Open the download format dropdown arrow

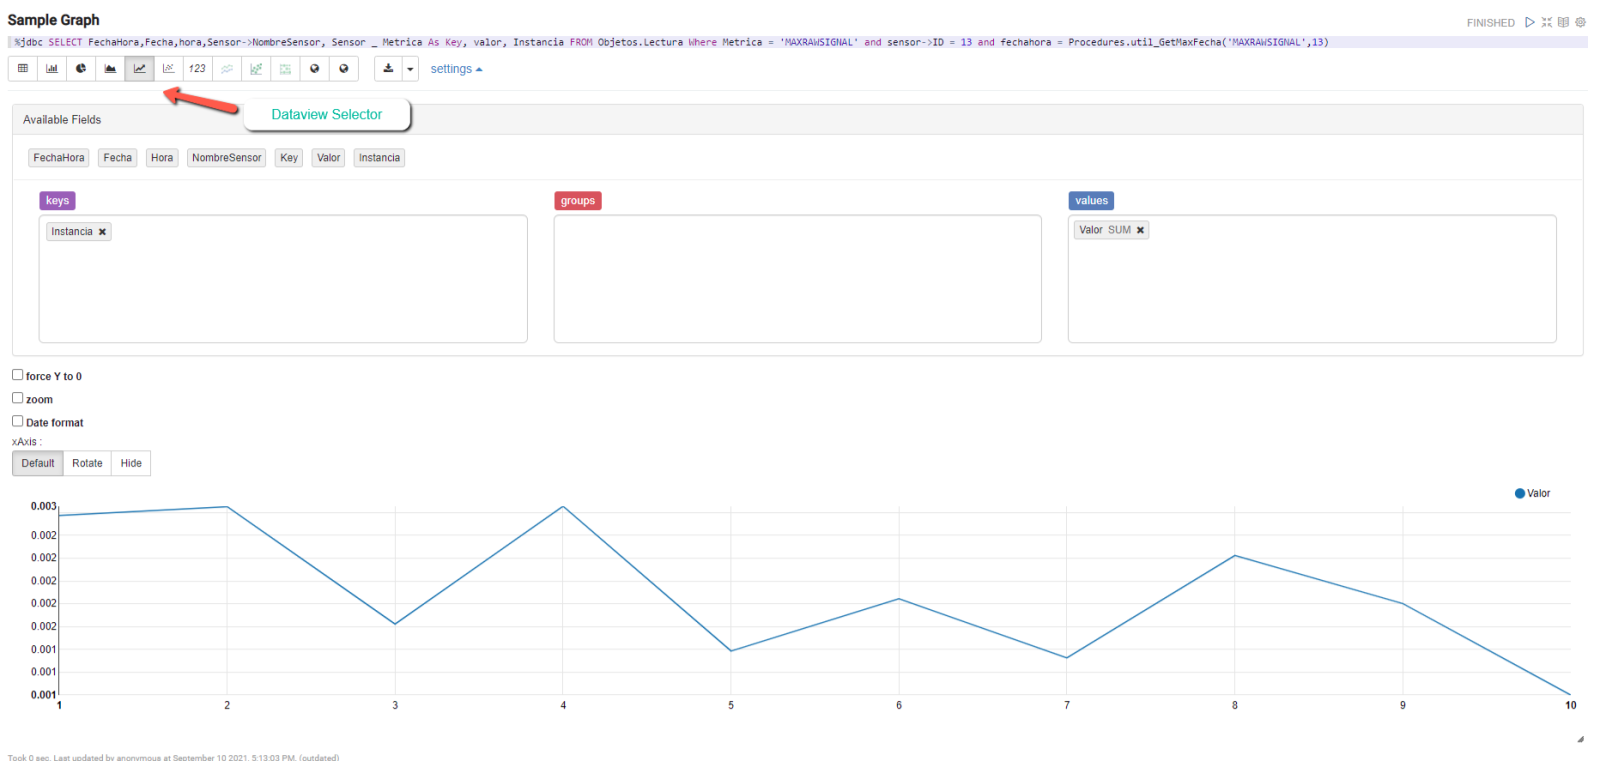[x=410, y=69]
